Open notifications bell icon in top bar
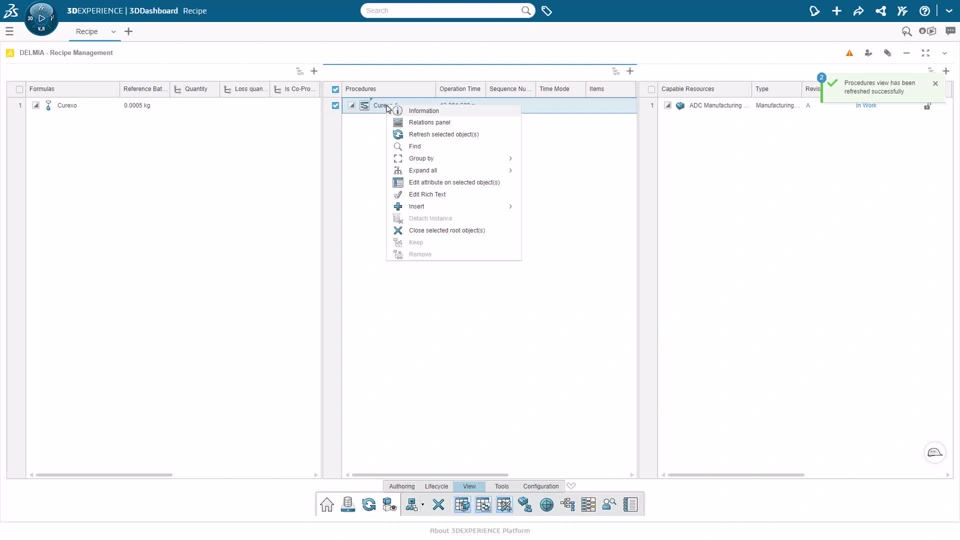Image resolution: width=960 pixels, height=540 pixels. 814,10
